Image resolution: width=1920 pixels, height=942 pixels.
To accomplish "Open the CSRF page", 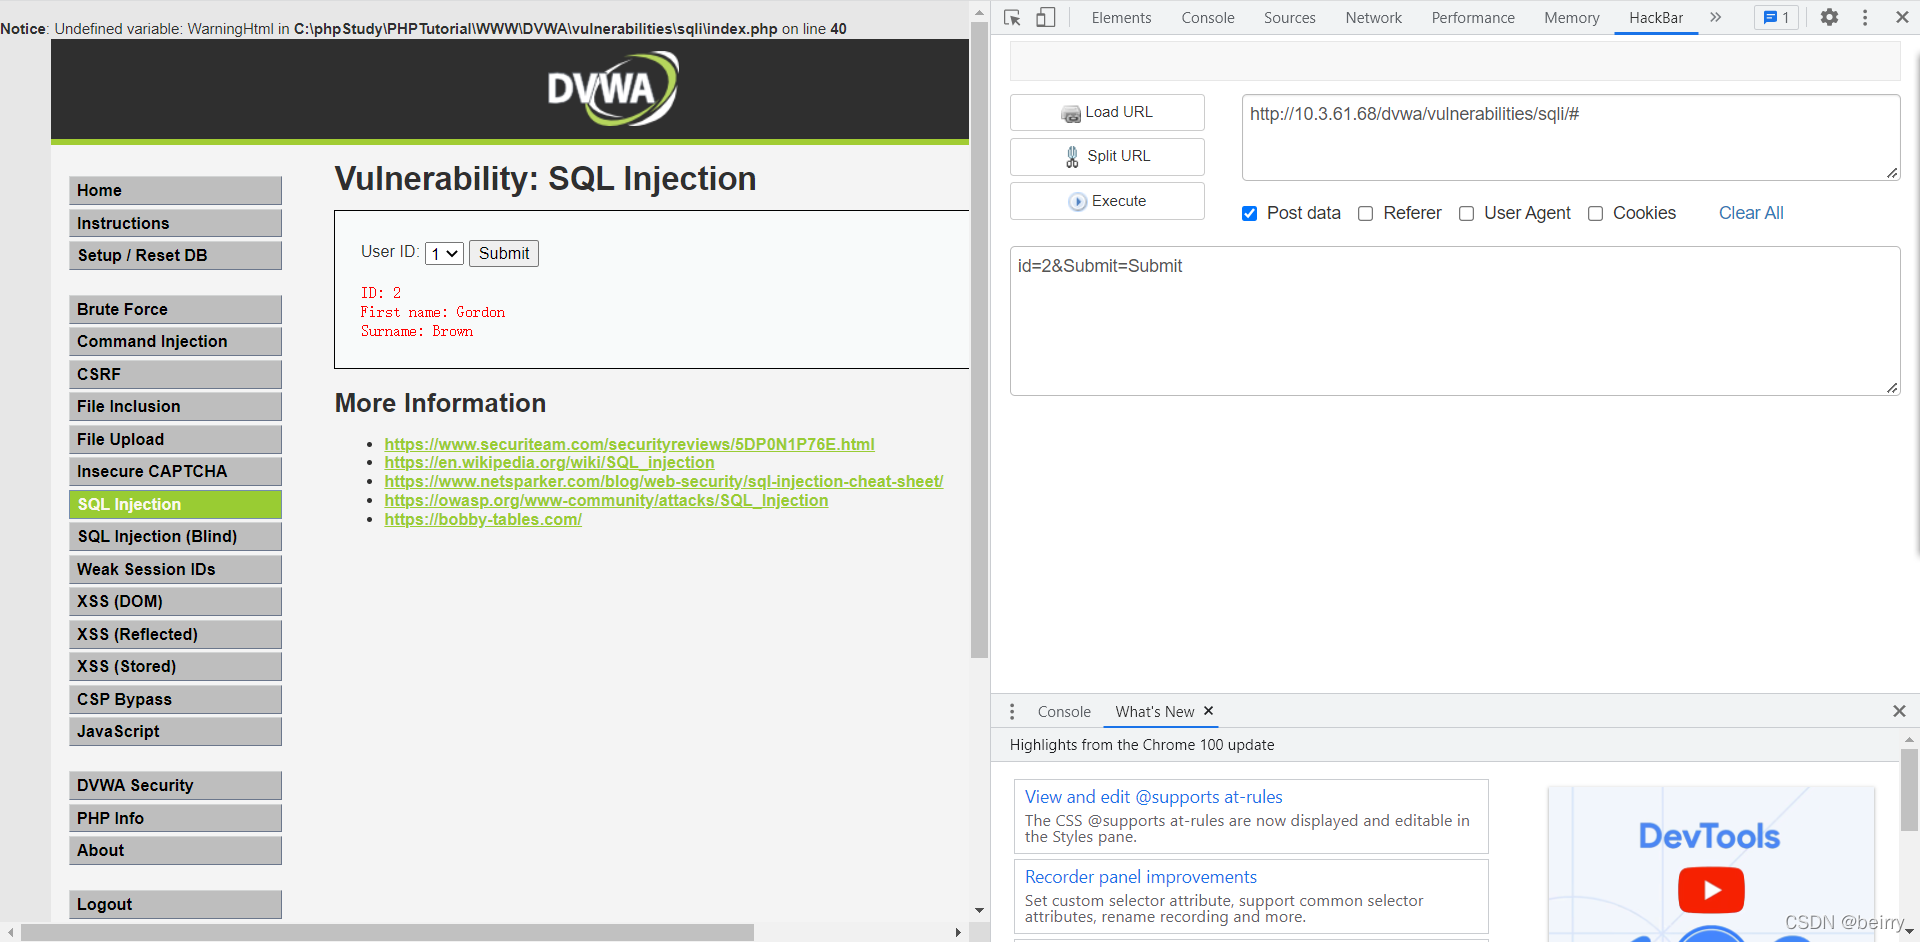I will [175, 374].
